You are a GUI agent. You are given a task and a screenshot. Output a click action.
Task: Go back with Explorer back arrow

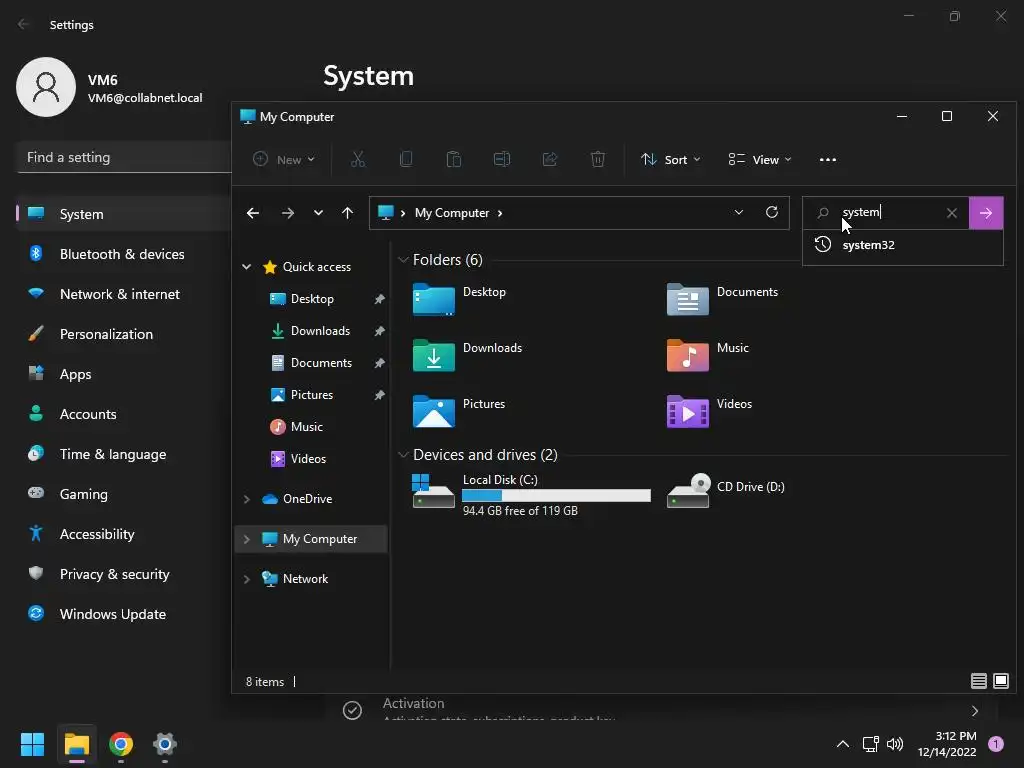[x=253, y=213]
